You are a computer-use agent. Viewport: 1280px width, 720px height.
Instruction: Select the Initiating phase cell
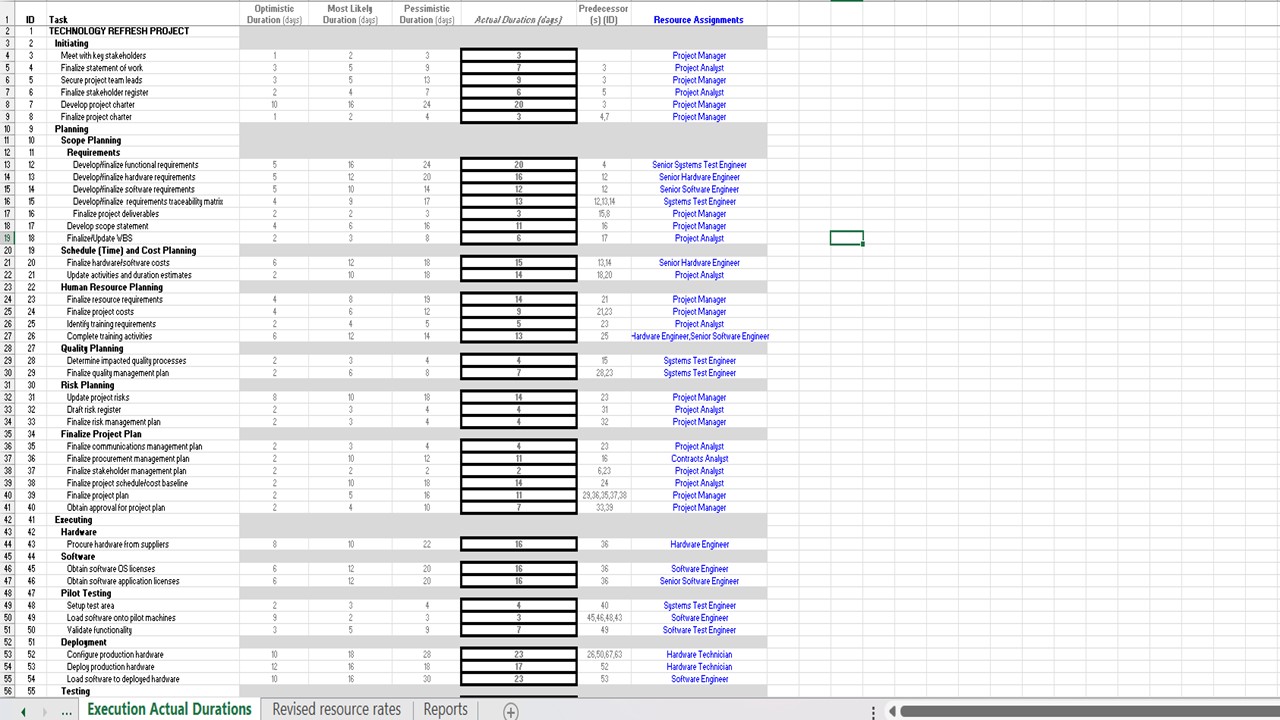(x=71, y=43)
